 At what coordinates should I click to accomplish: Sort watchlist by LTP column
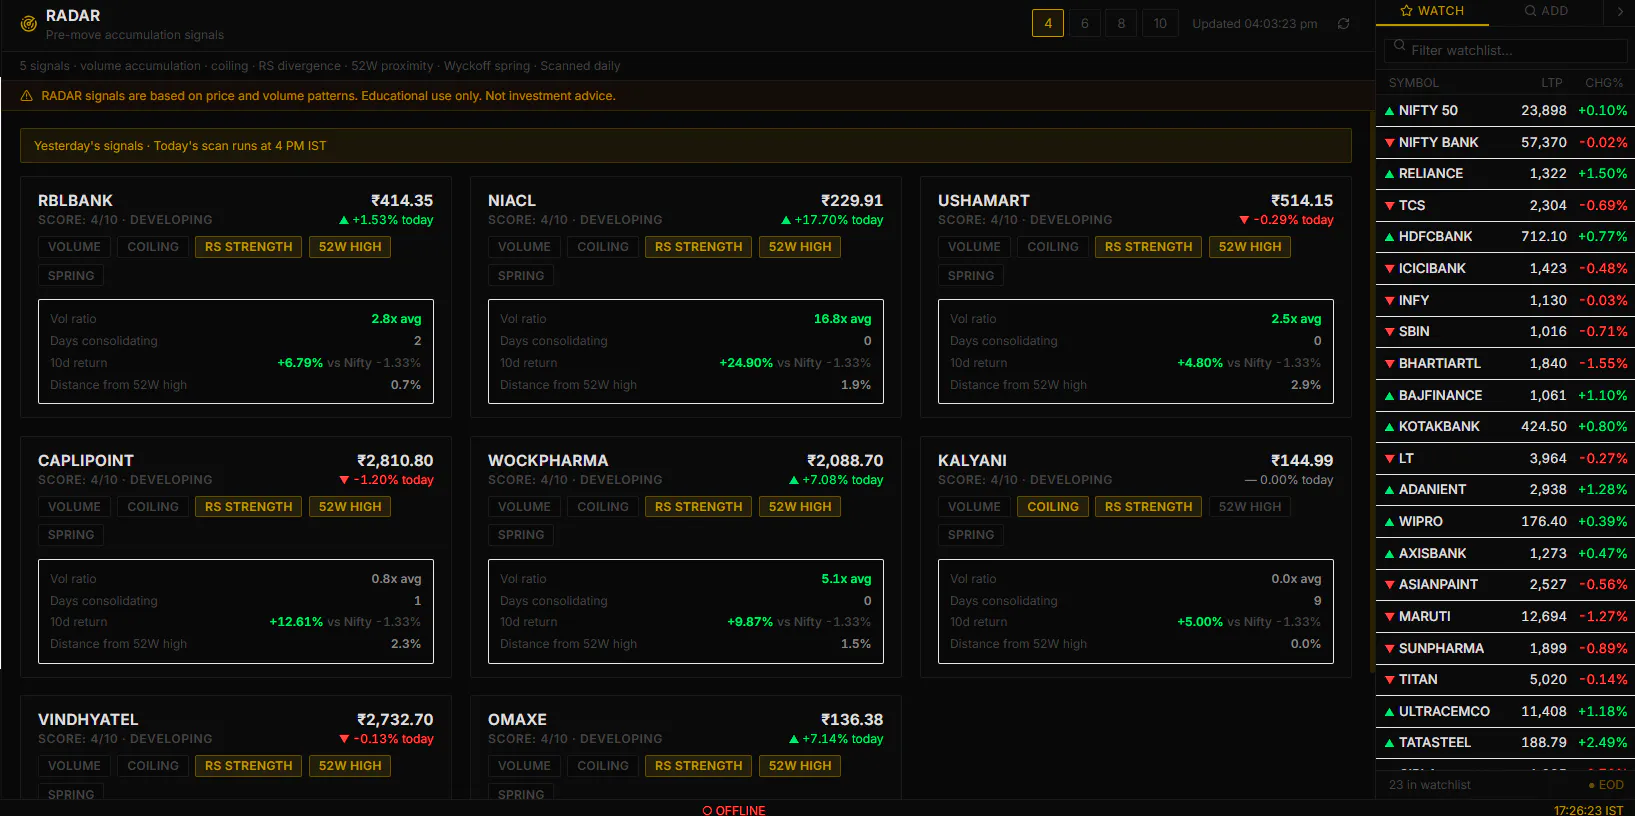(1551, 83)
